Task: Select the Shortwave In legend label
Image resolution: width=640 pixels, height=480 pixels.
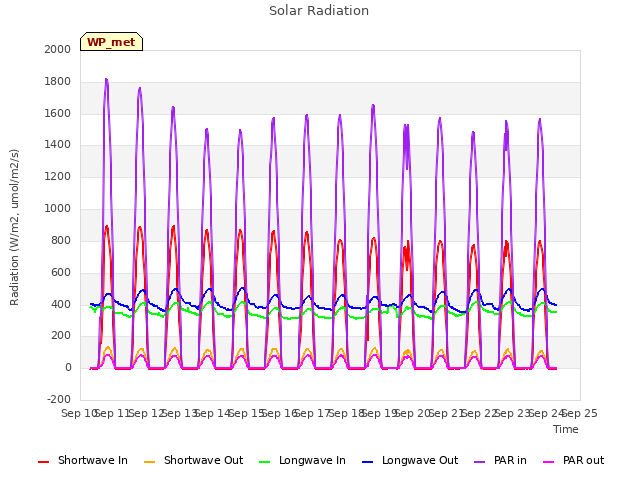Action: click(93, 460)
